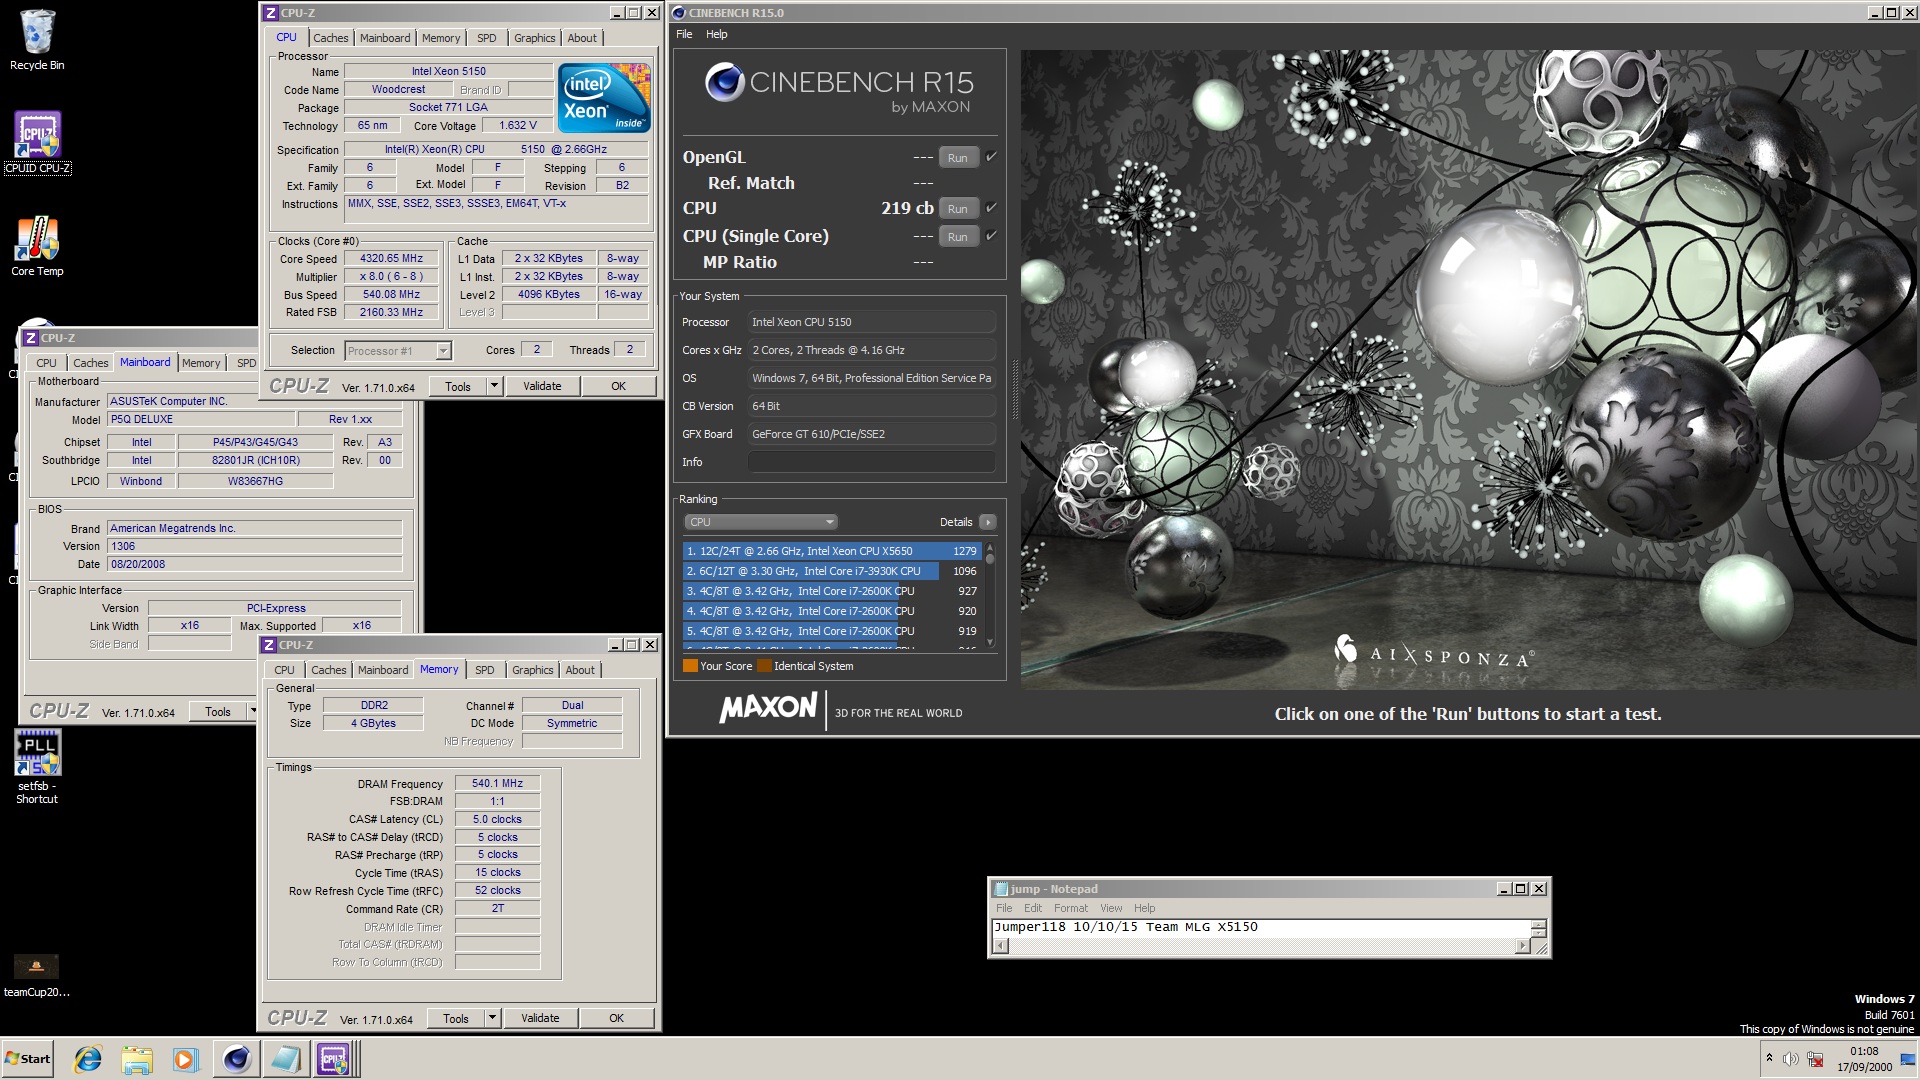Click the top CPU-Z window title icon
The image size is (1920, 1080).
click(x=270, y=13)
